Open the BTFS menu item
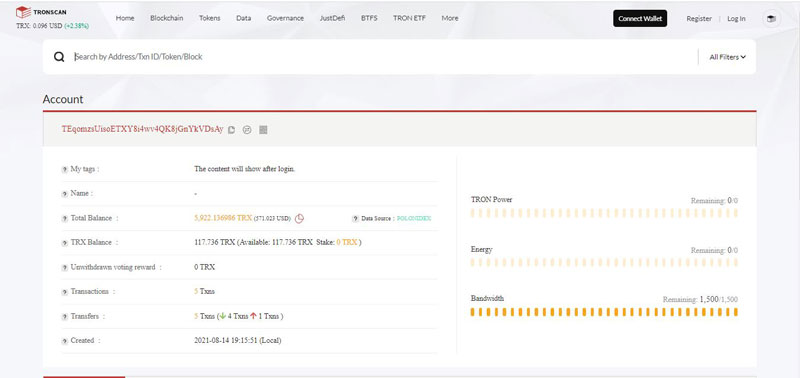 369,18
